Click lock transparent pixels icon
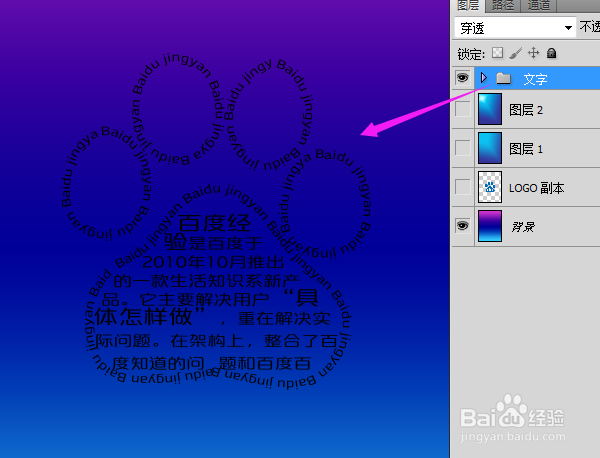This screenshot has height=458, width=600. coord(497,53)
